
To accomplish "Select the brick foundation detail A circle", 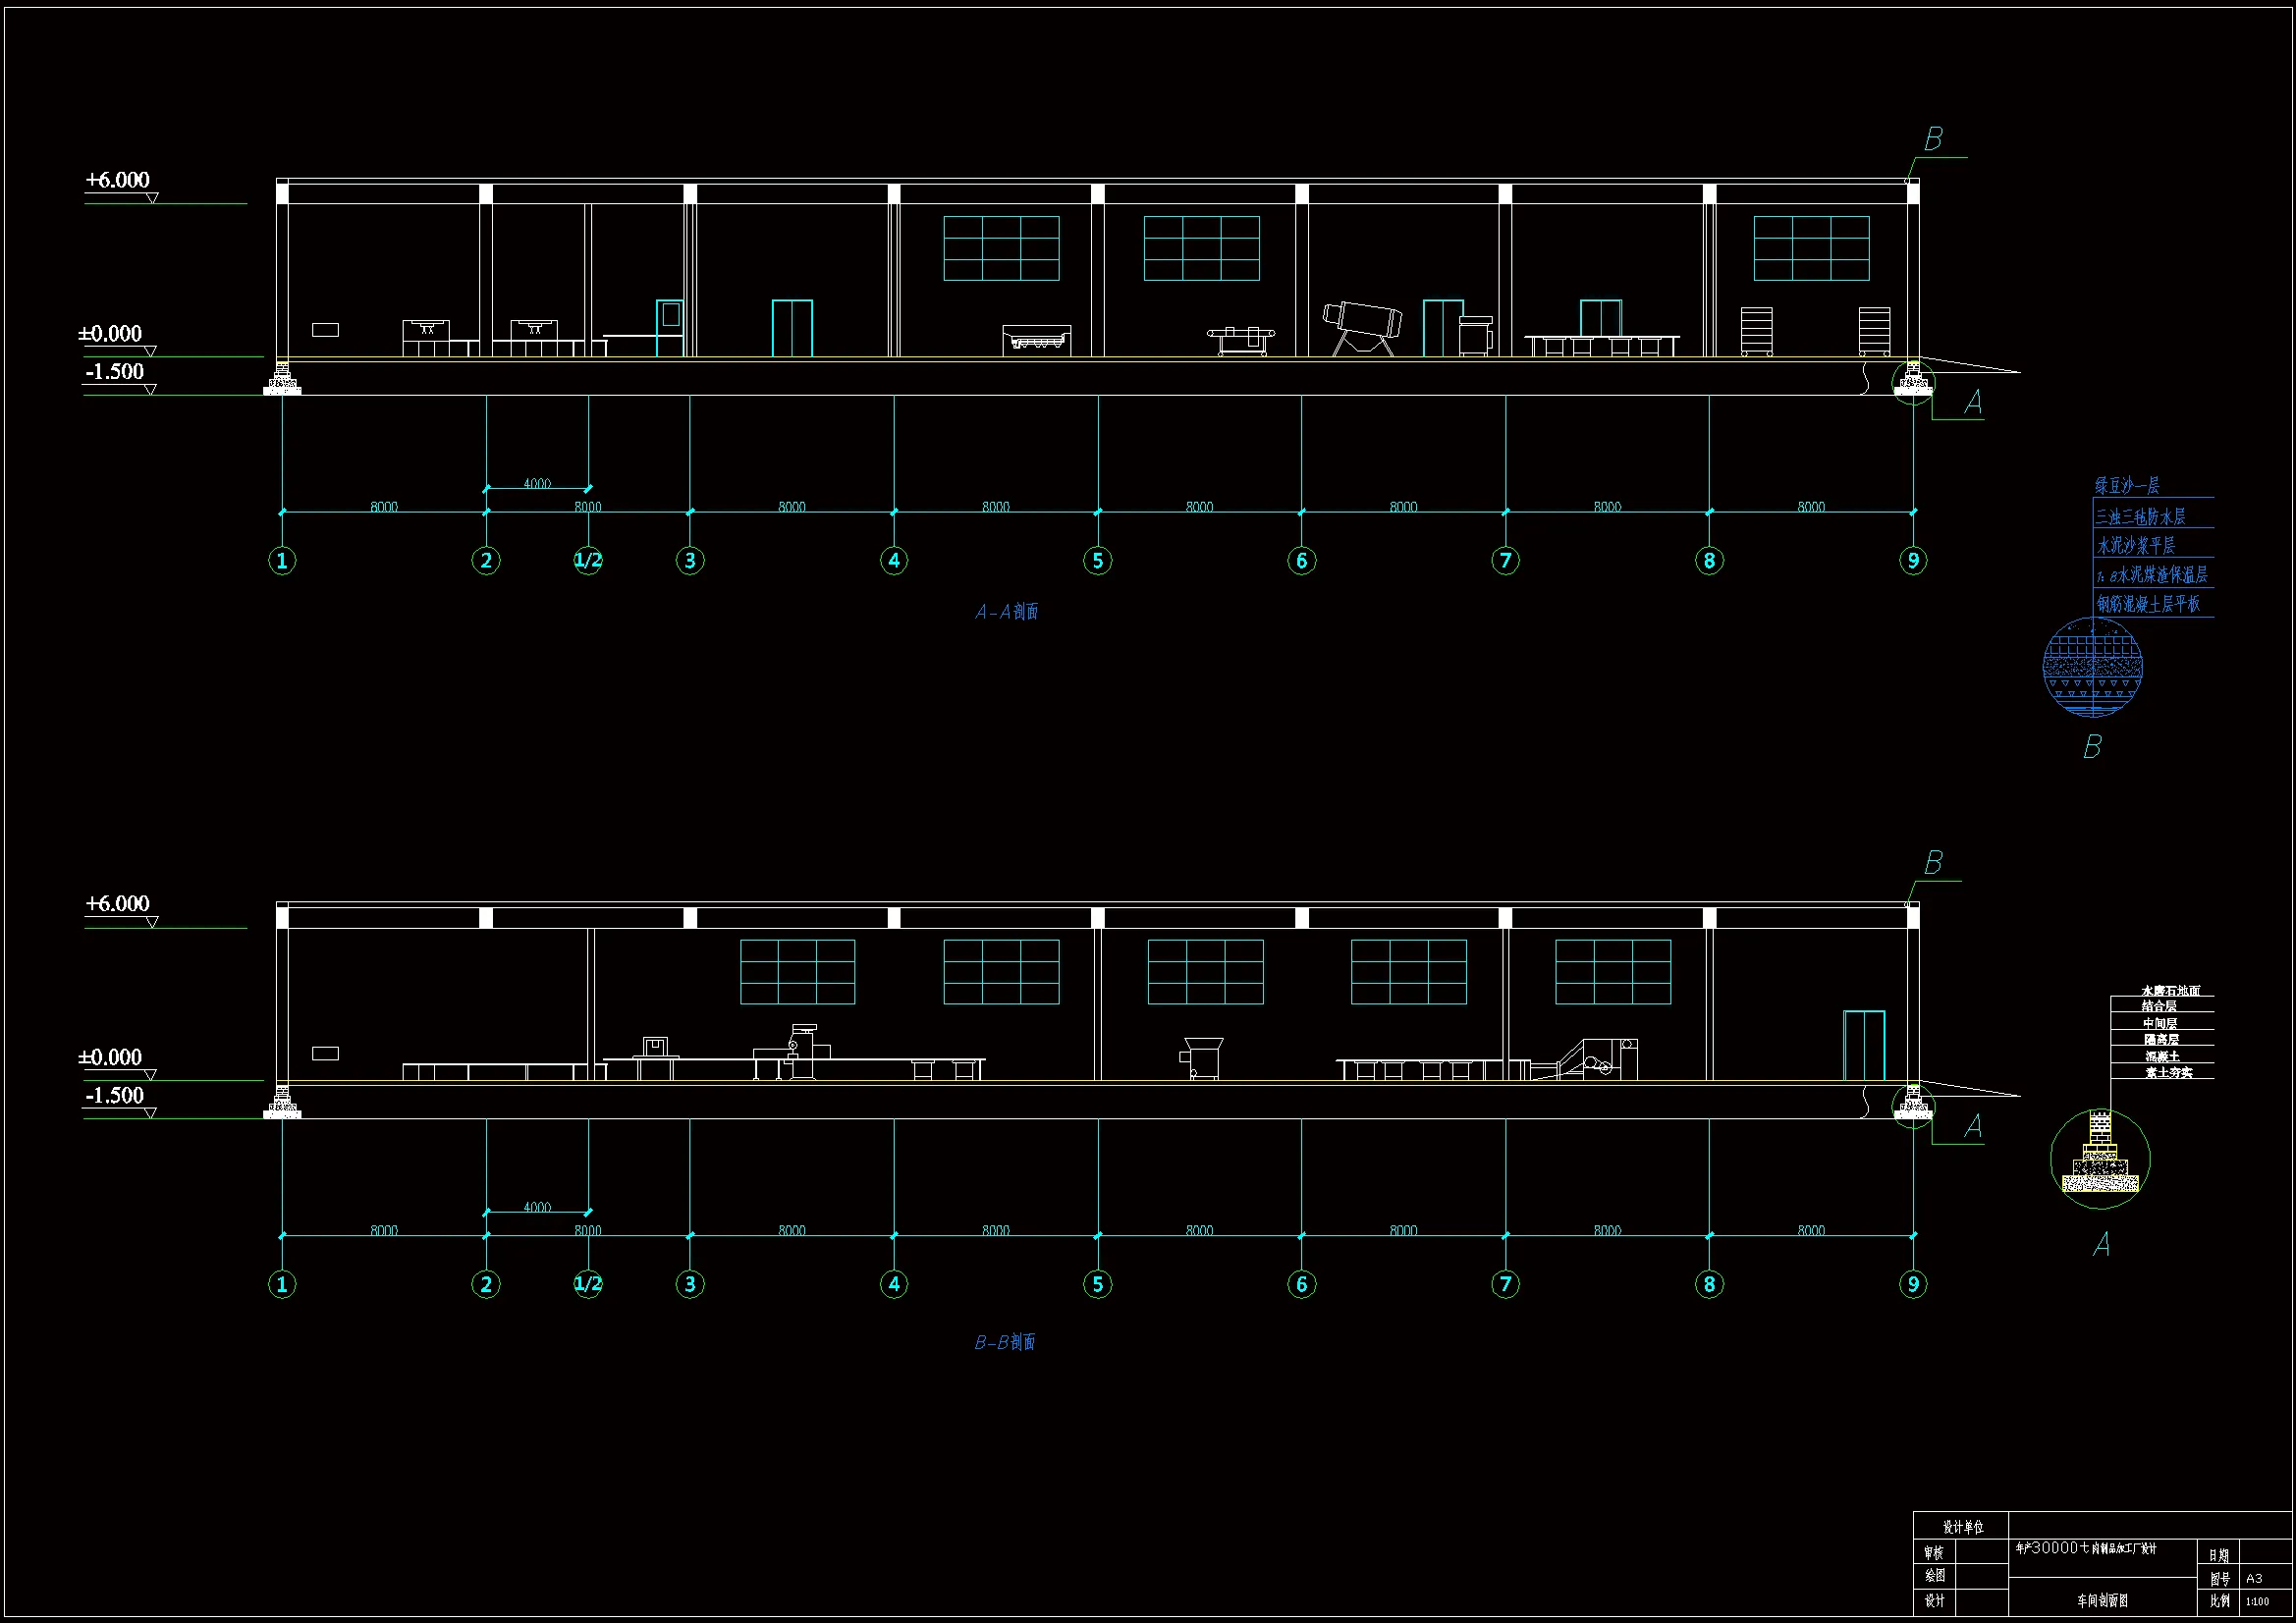I will 2100,1158.
